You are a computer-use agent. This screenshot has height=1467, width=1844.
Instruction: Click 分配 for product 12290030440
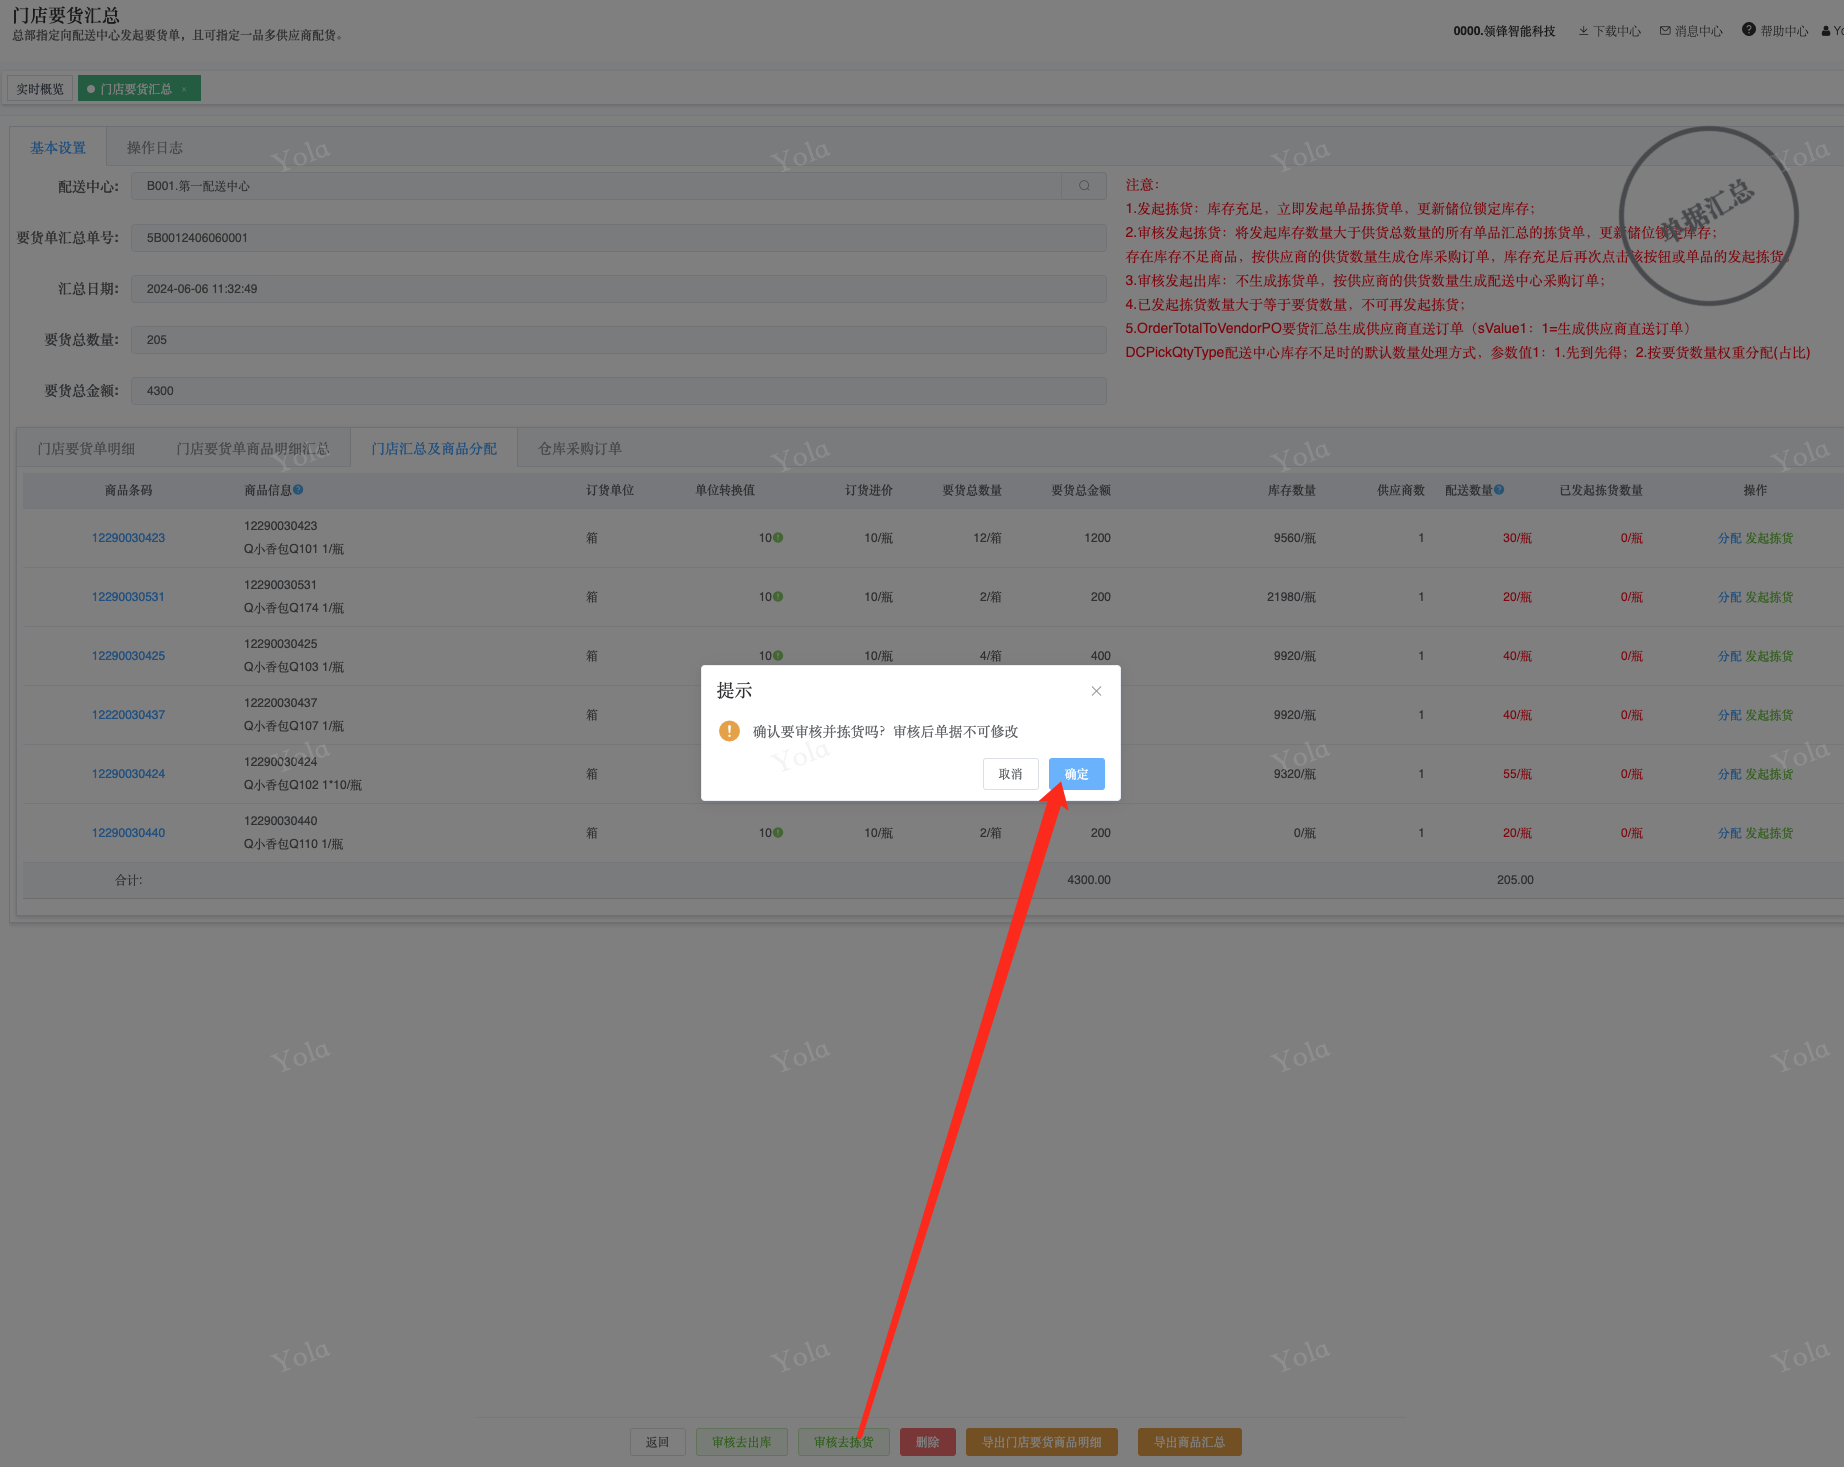coord(1730,833)
